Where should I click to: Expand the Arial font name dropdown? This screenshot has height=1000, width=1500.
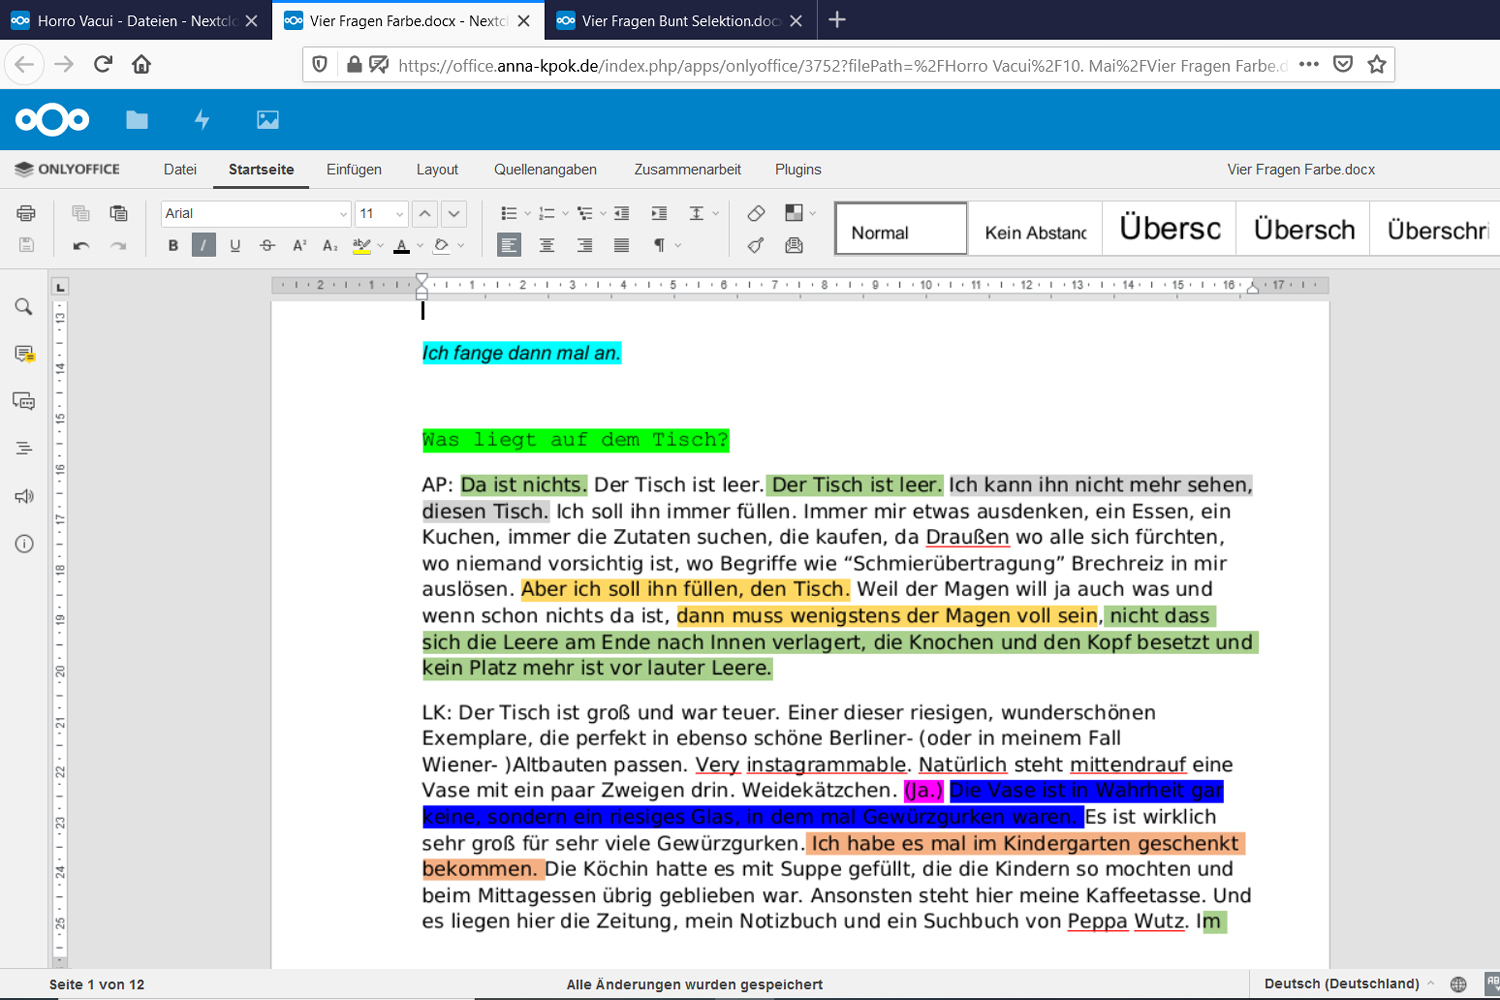[343, 214]
